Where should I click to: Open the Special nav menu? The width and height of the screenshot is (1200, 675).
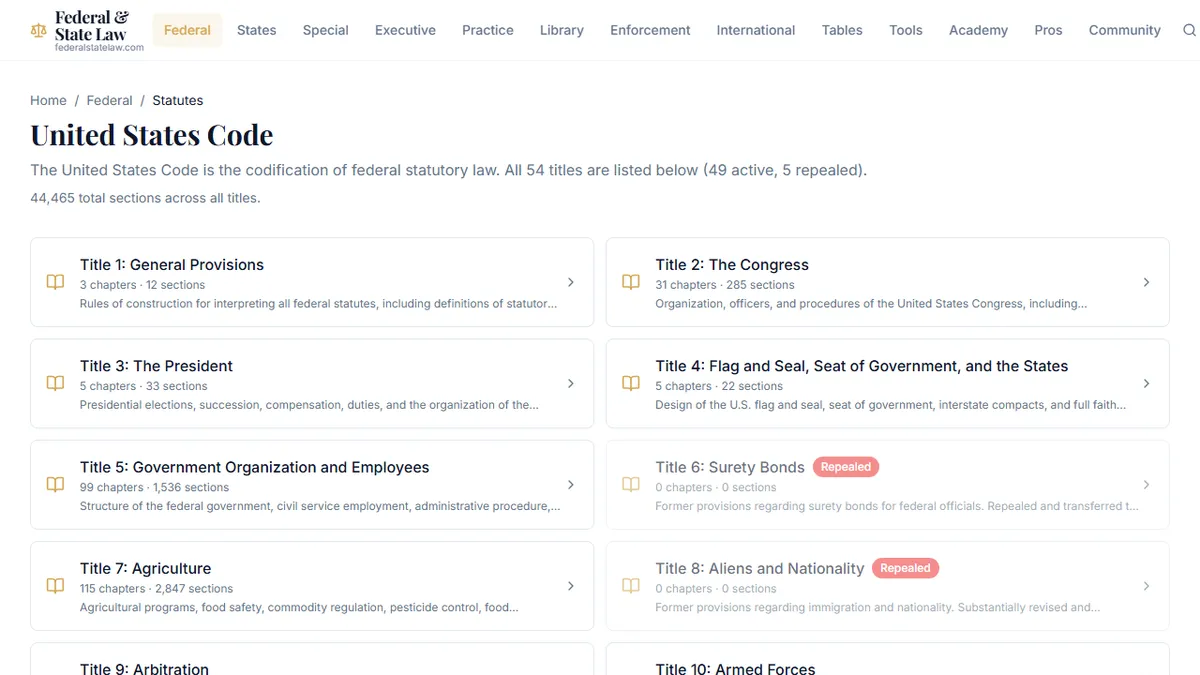point(326,30)
